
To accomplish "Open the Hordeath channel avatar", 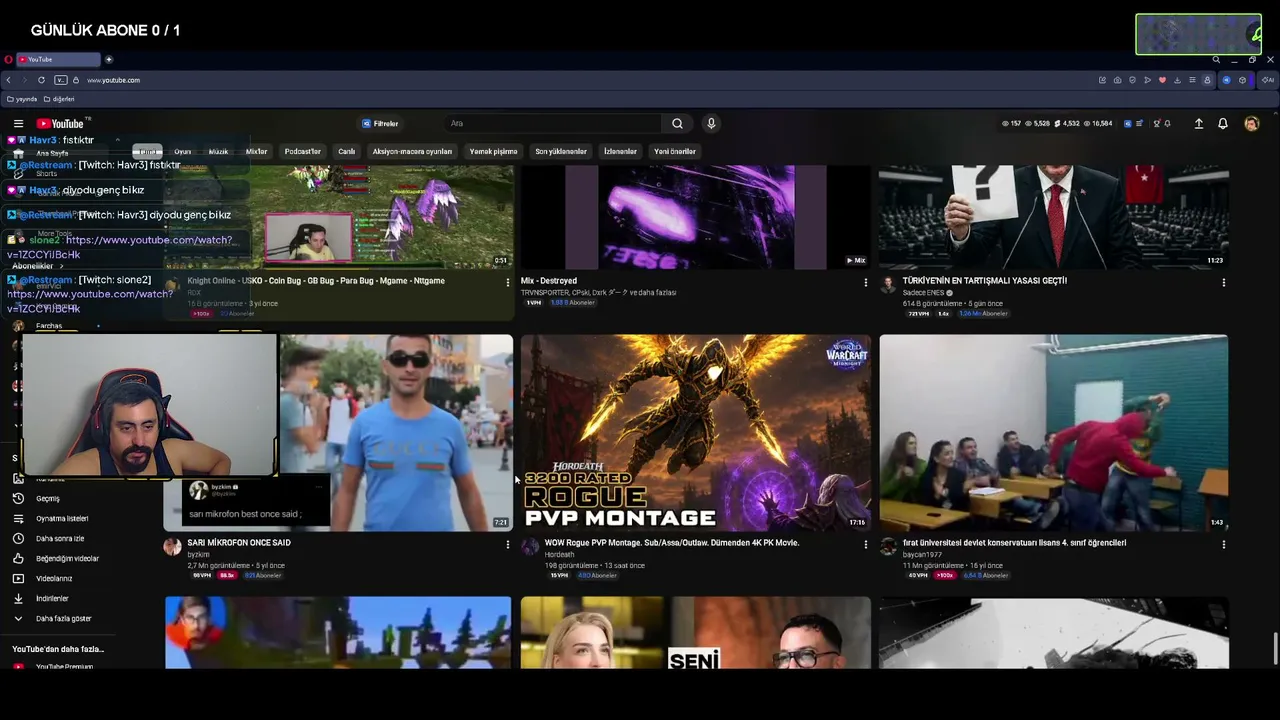I will (530, 547).
